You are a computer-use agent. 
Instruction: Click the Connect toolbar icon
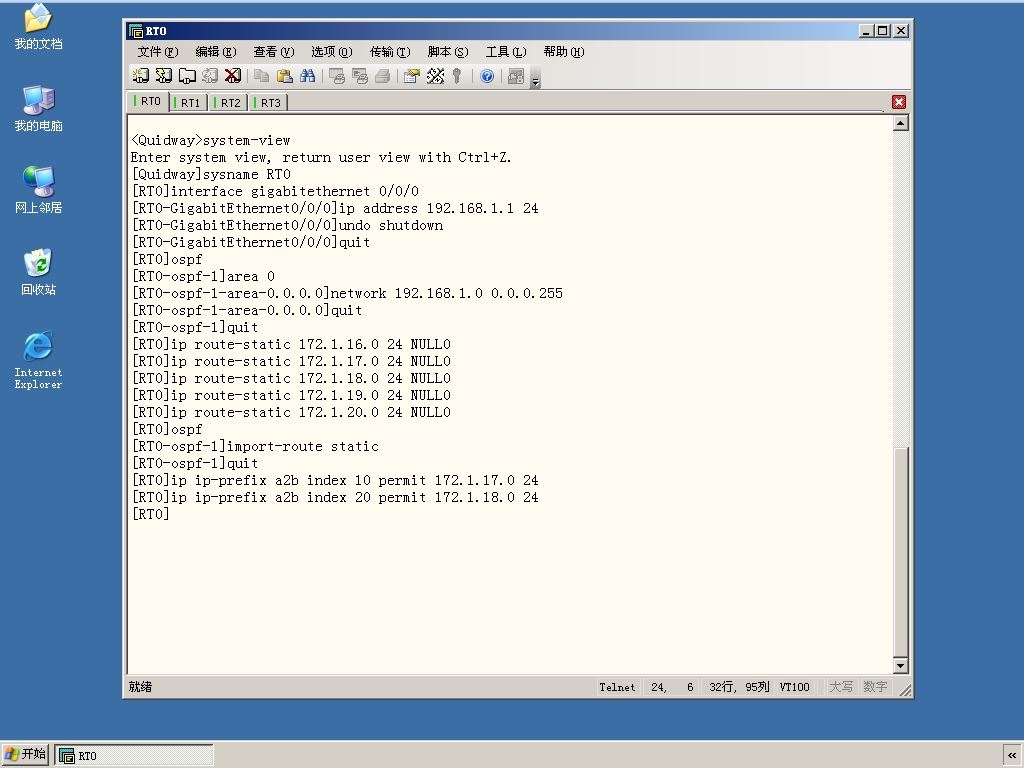coord(140,76)
